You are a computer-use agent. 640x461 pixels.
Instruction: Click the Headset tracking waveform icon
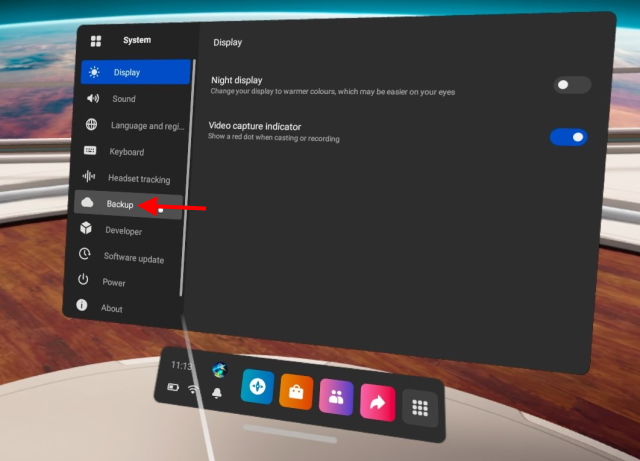pyautogui.click(x=89, y=176)
